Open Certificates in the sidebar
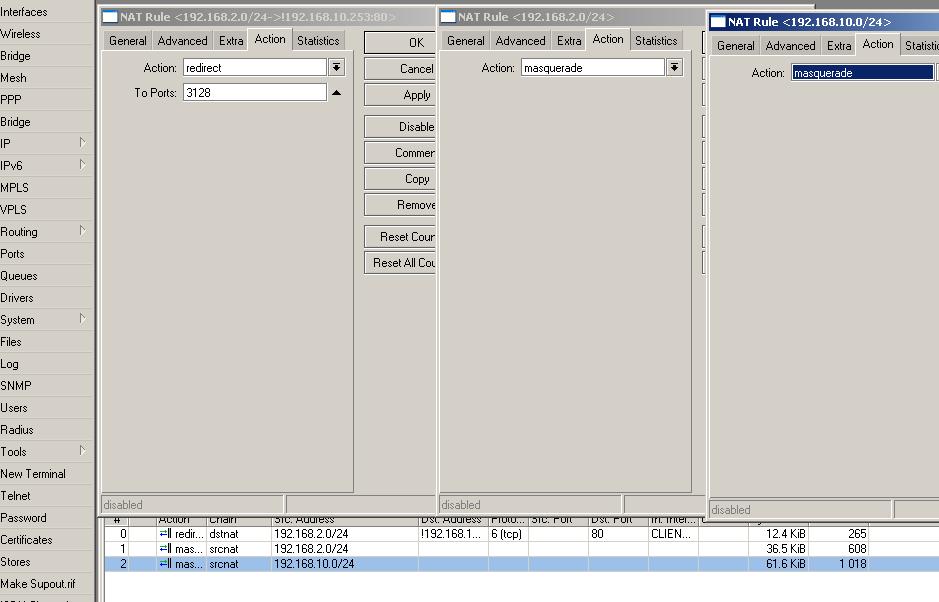 click(26, 540)
